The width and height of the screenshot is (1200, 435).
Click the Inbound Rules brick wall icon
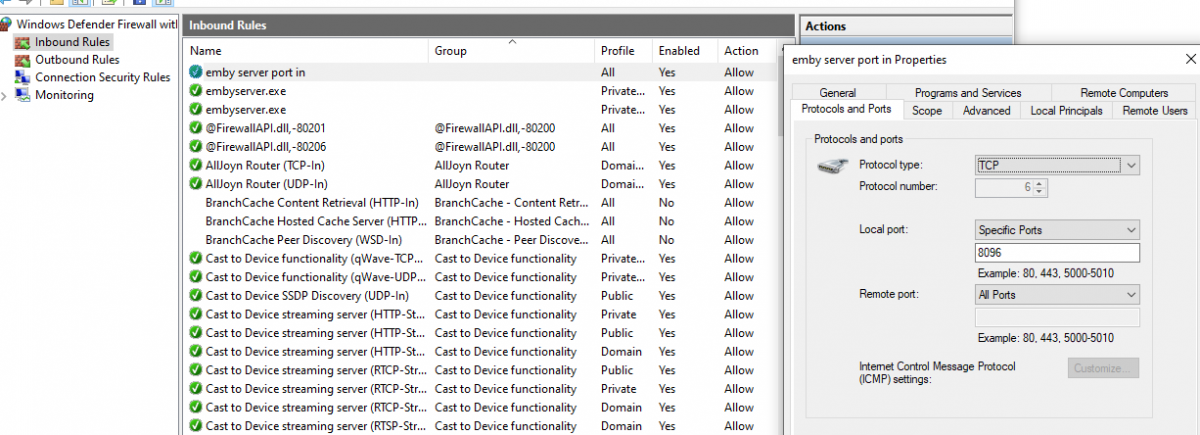[x=23, y=42]
